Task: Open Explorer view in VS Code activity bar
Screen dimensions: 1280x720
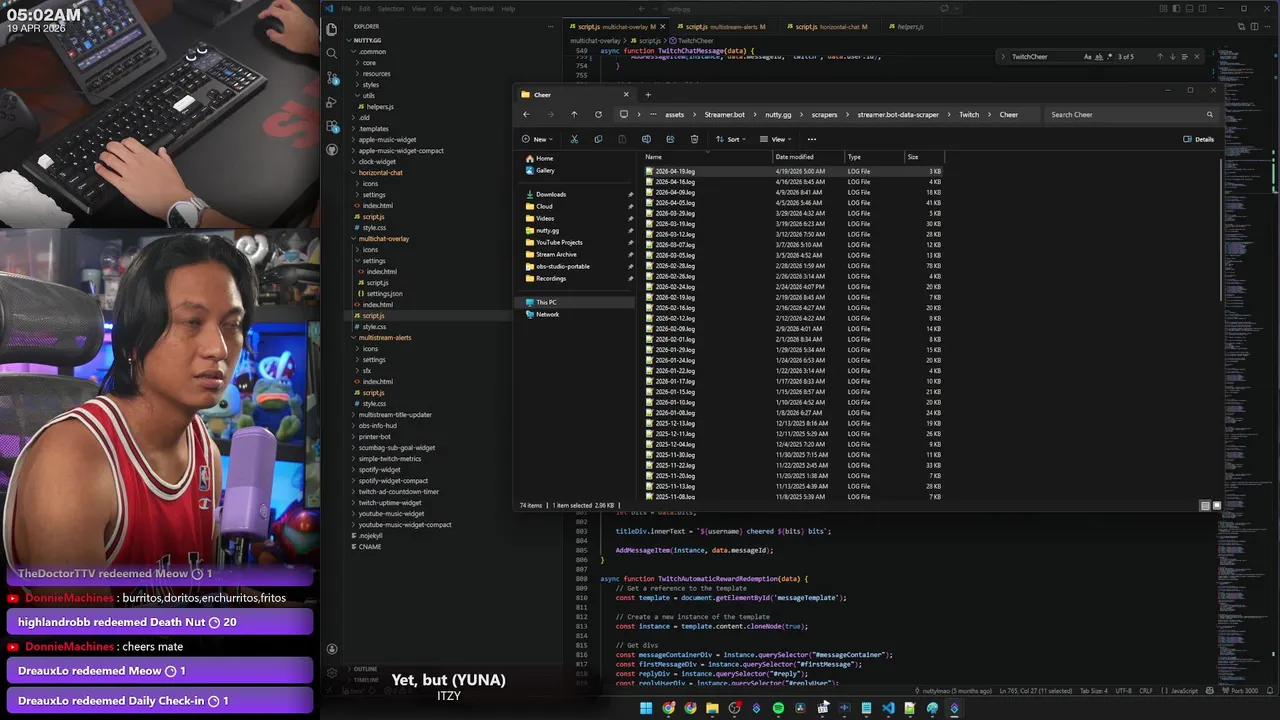Action: click(x=332, y=29)
